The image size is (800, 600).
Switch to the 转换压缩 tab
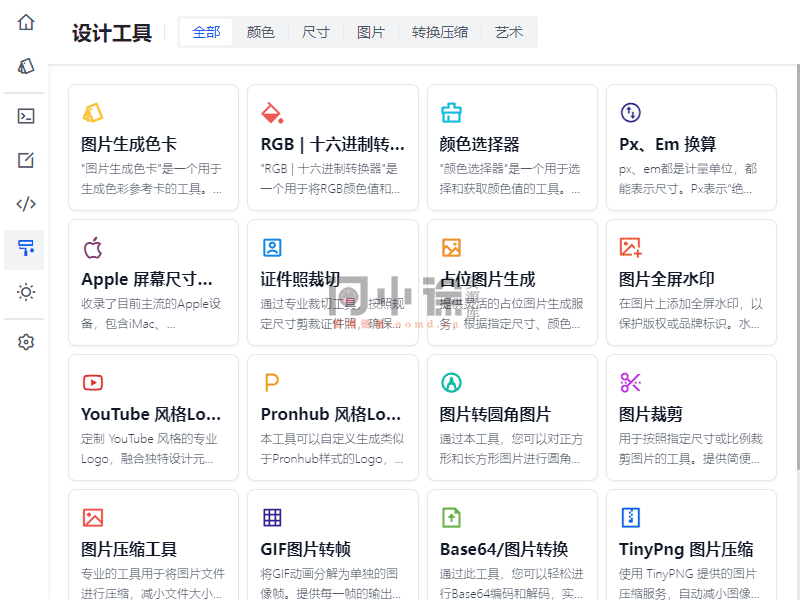coord(440,32)
